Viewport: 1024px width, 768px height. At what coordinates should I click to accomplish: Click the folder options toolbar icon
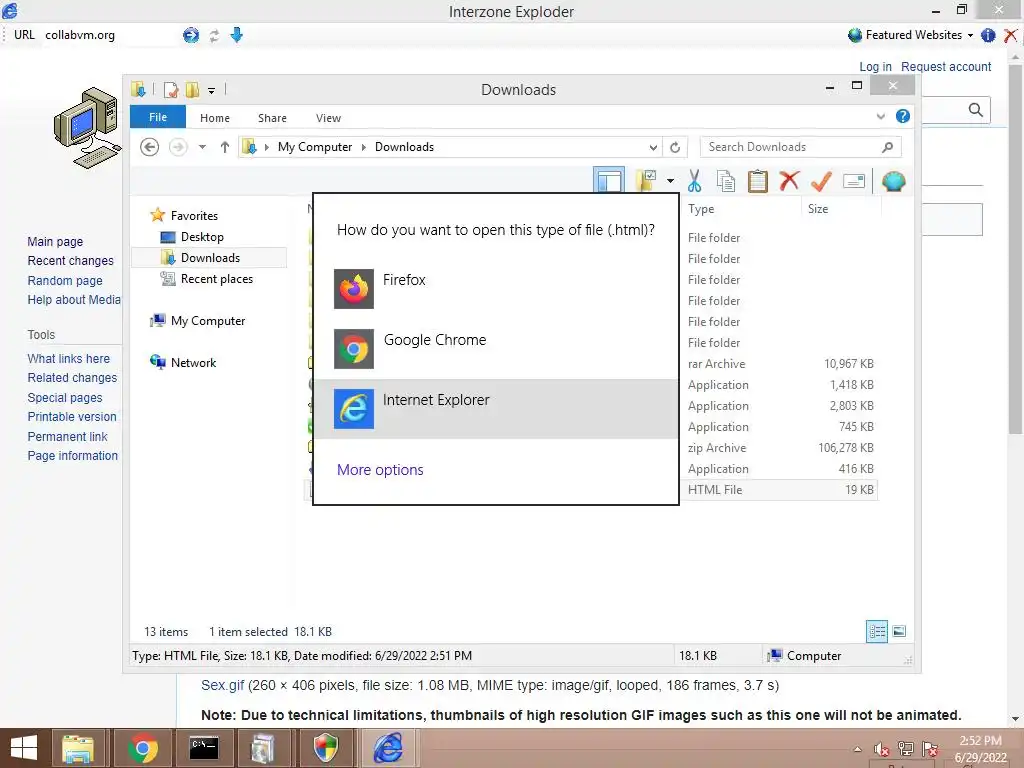(x=646, y=180)
